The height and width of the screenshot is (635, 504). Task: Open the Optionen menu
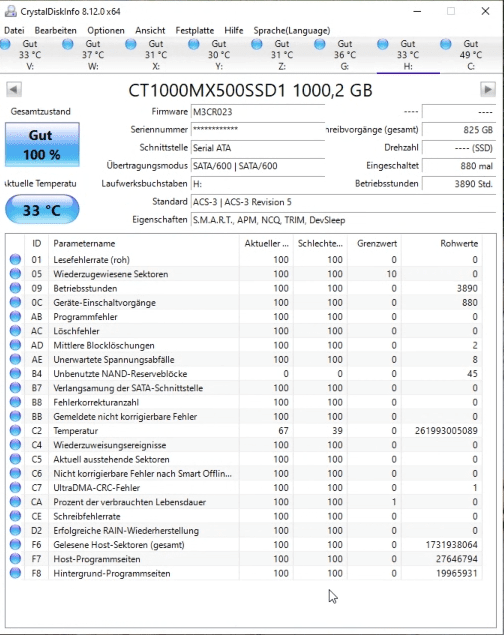tap(106, 30)
